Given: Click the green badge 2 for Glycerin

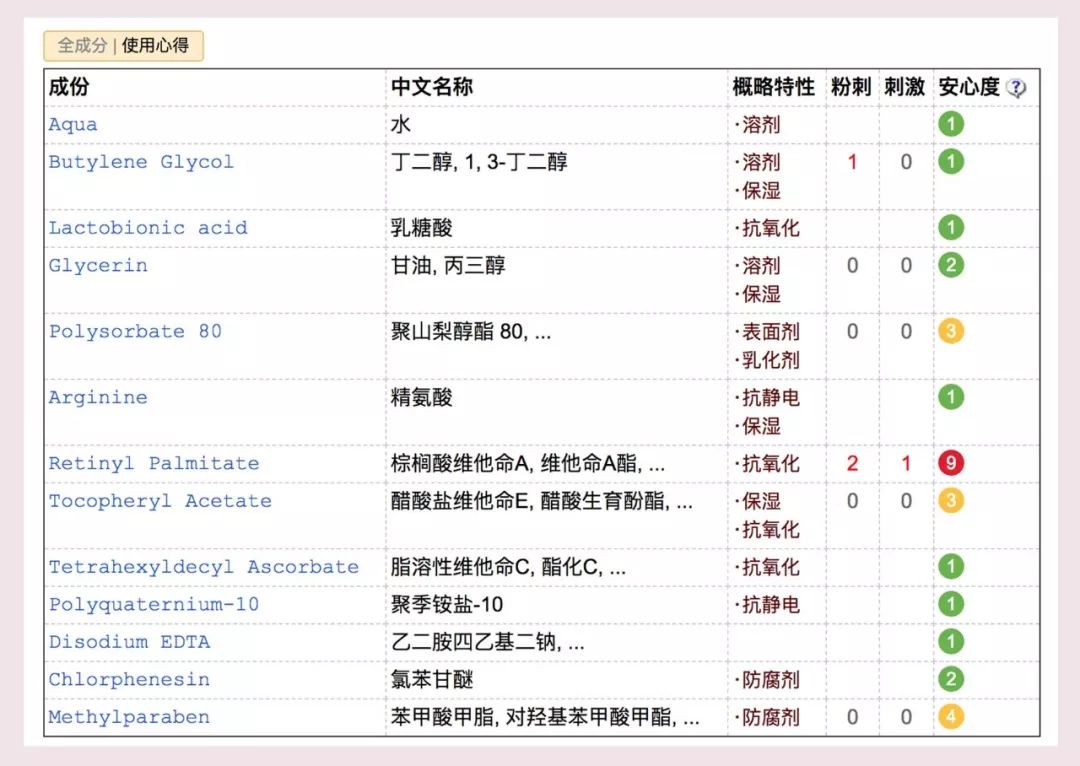Looking at the screenshot, I should 951,265.
